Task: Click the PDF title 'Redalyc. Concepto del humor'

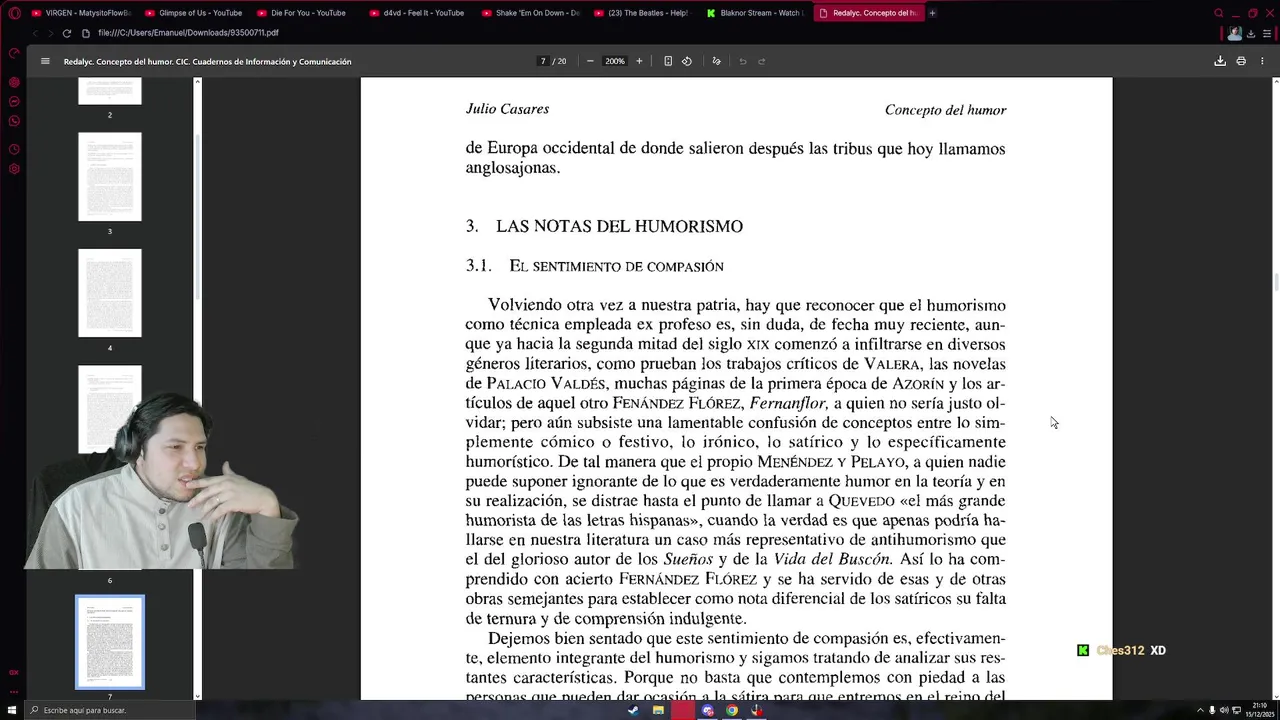Action: (x=207, y=61)
